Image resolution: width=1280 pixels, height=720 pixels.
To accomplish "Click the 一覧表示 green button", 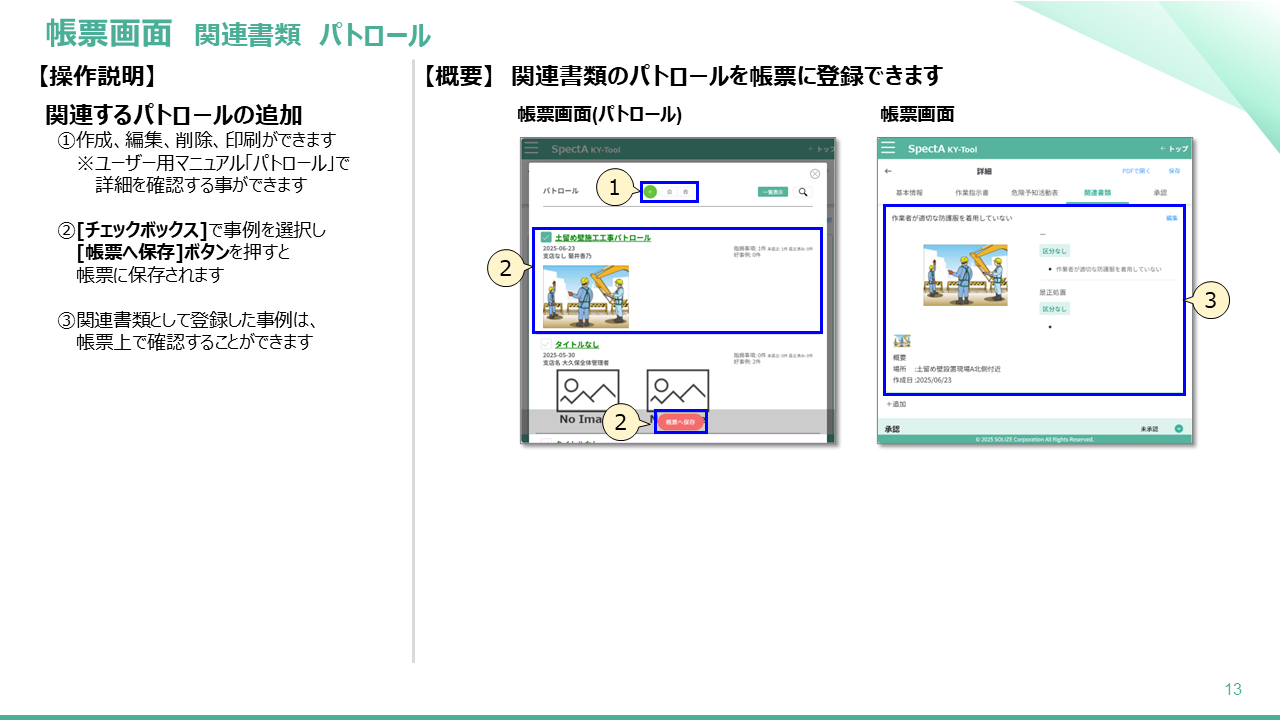I will (772, 191).
